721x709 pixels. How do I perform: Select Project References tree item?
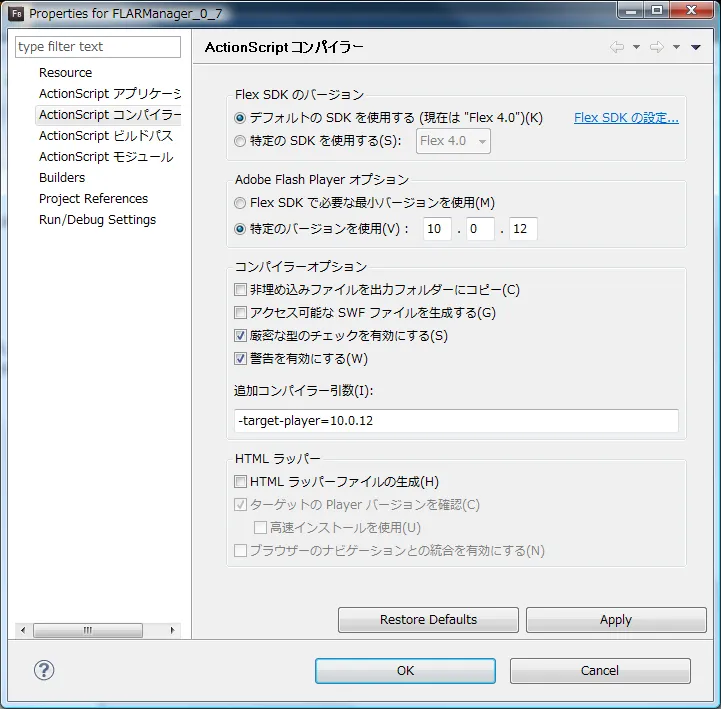[x=93, y=199]
